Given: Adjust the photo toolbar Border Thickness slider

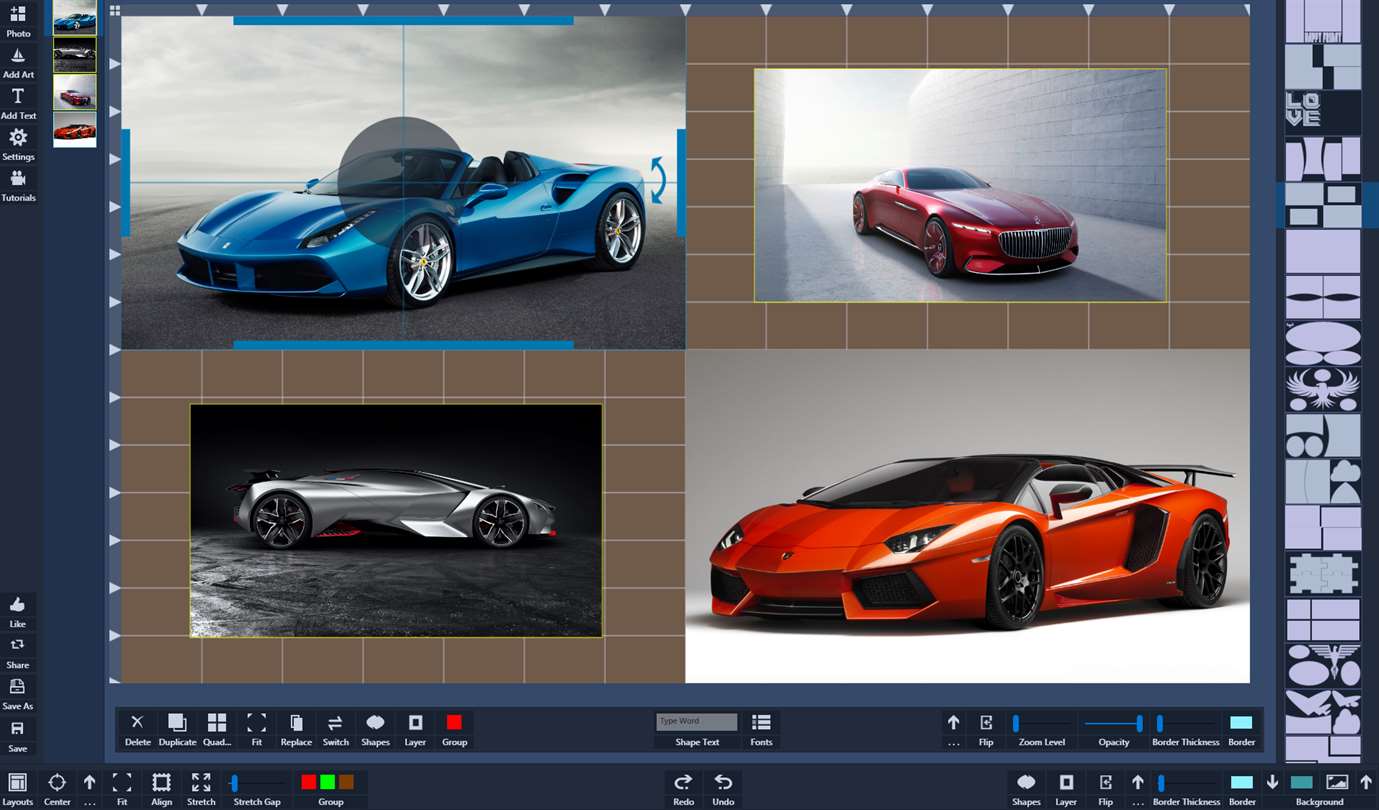Looking at the screenshot, I should click(1186, 723).
